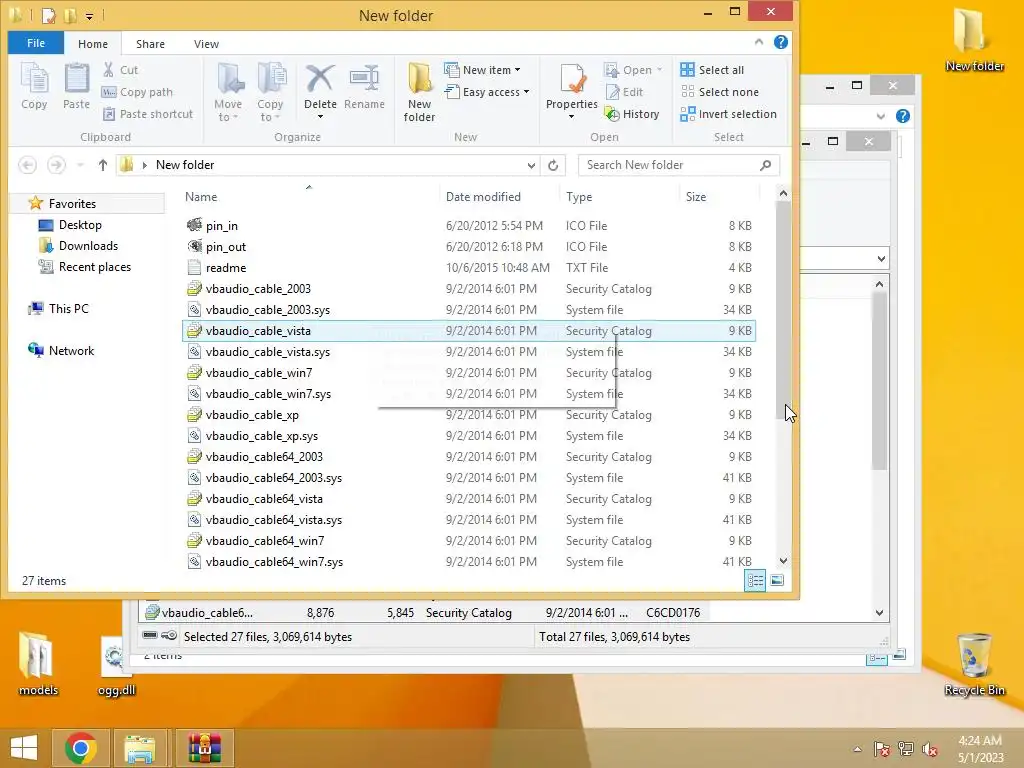This screenshot has height=768, width=1024.
Task: Show hidden system tray icons
Action: click(857, 749)
